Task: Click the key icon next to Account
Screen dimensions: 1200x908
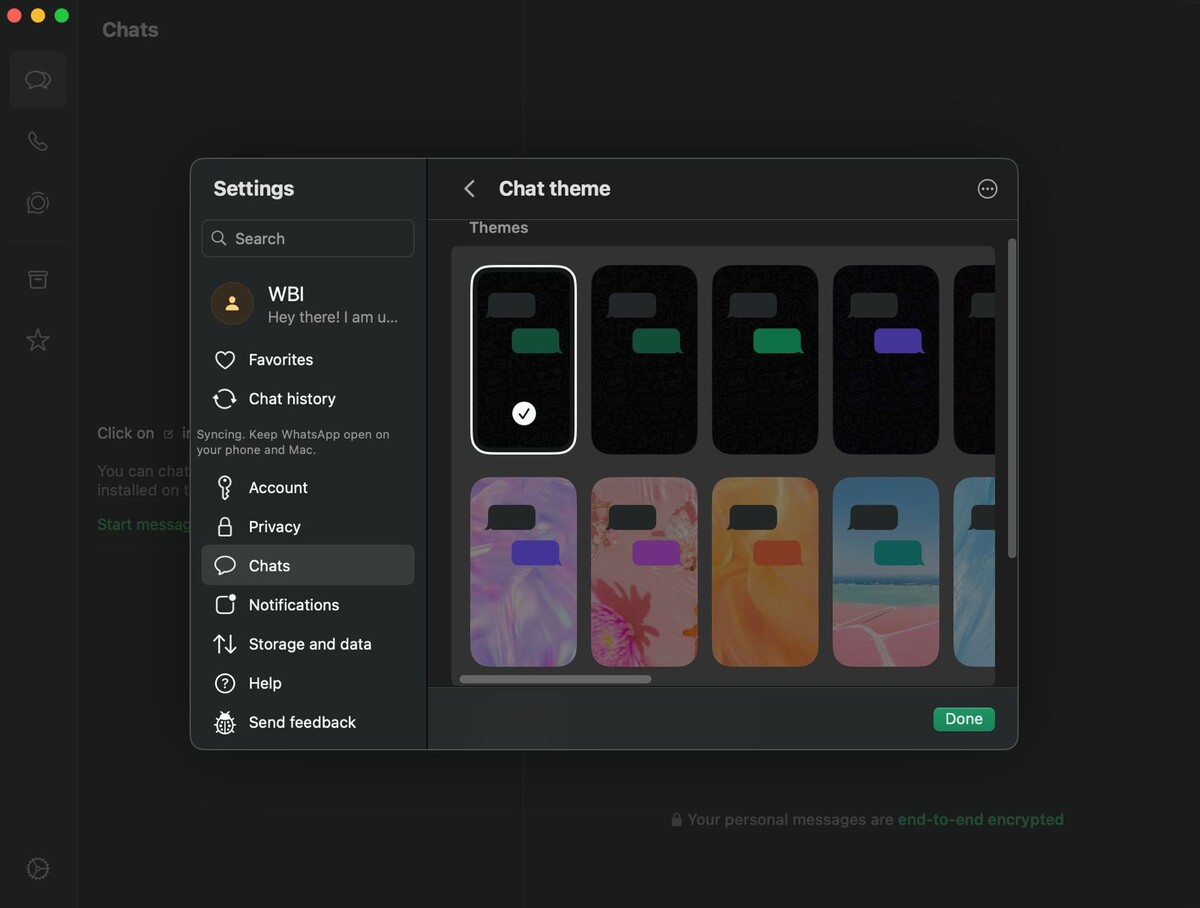Action: (x=225, y=488)
